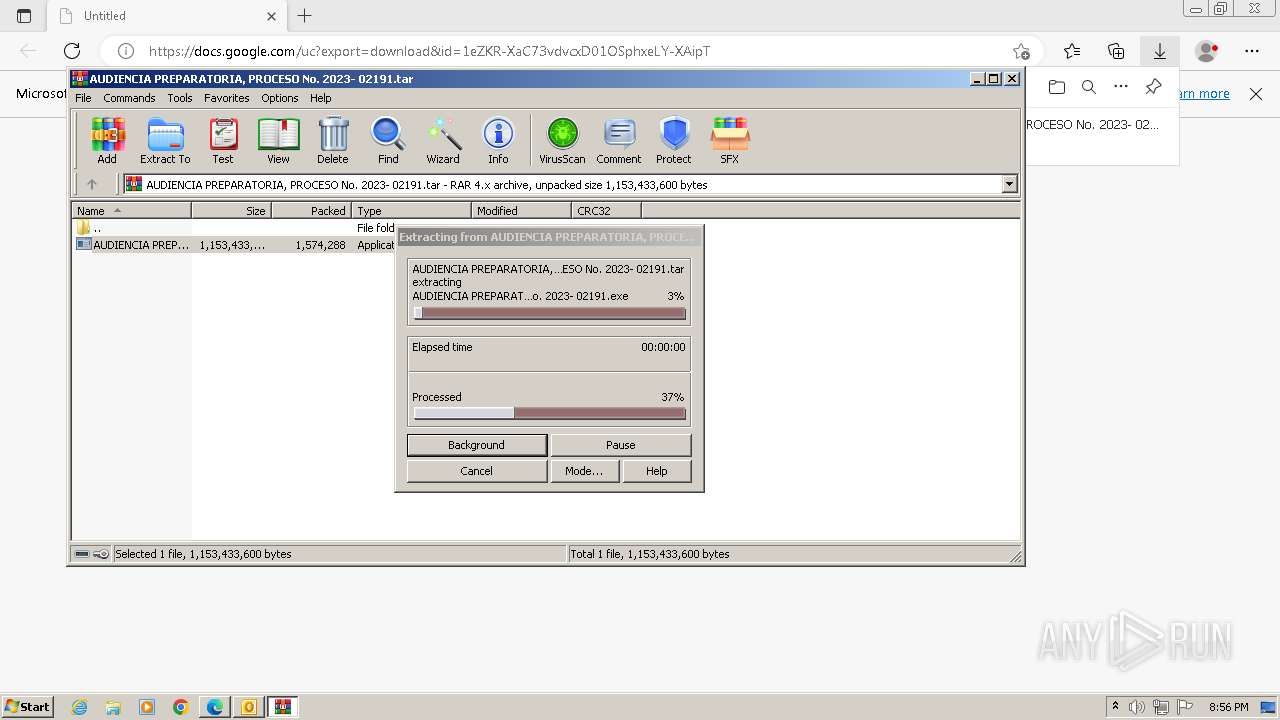Open the Options menu
Viewport: 1280px width, 720px height.
(280, 98)
